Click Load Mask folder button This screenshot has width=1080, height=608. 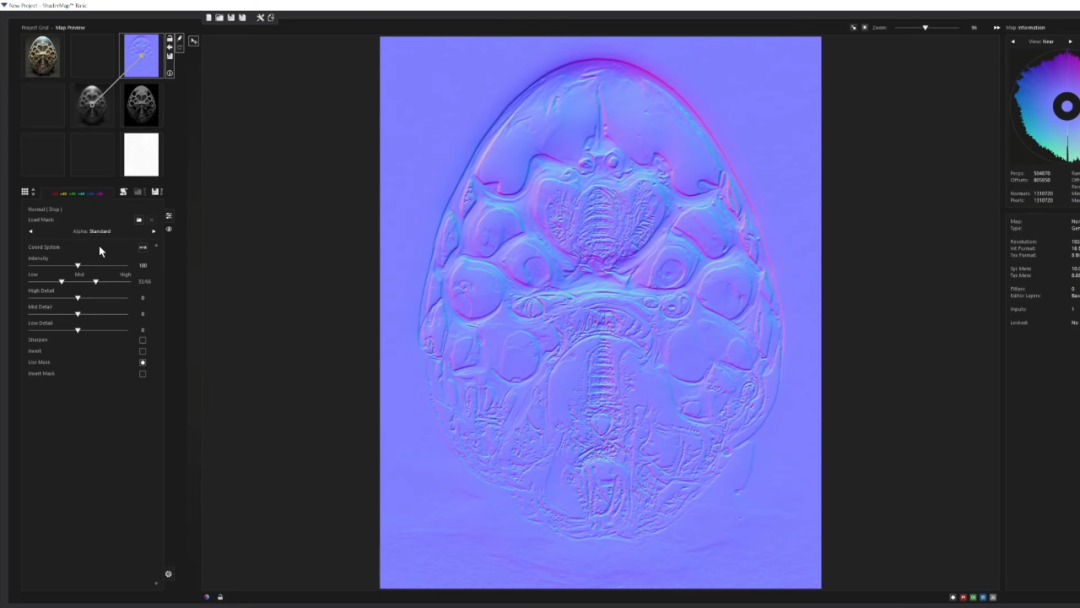coord(139,220)
